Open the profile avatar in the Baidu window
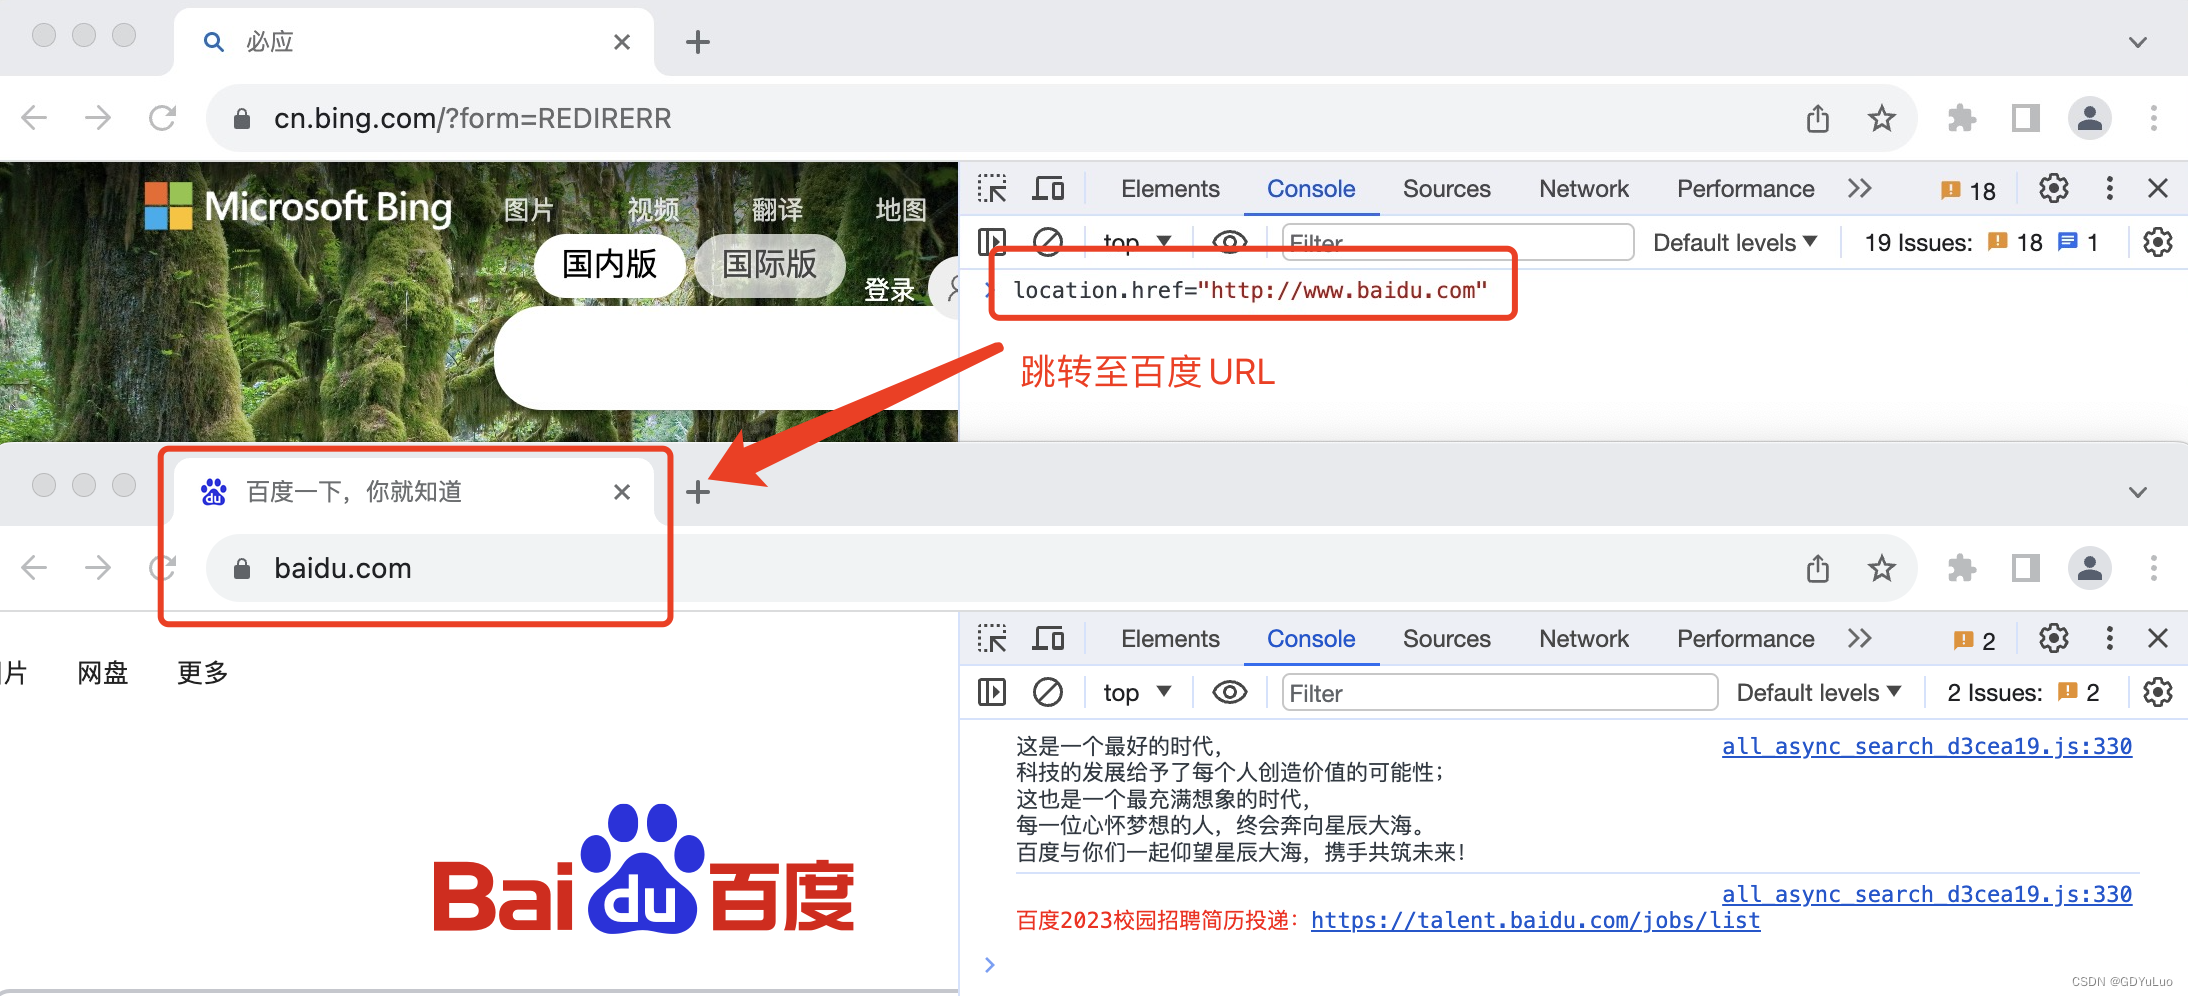The height and width of the screenshot is (996, 2188). coord(2090,568)
